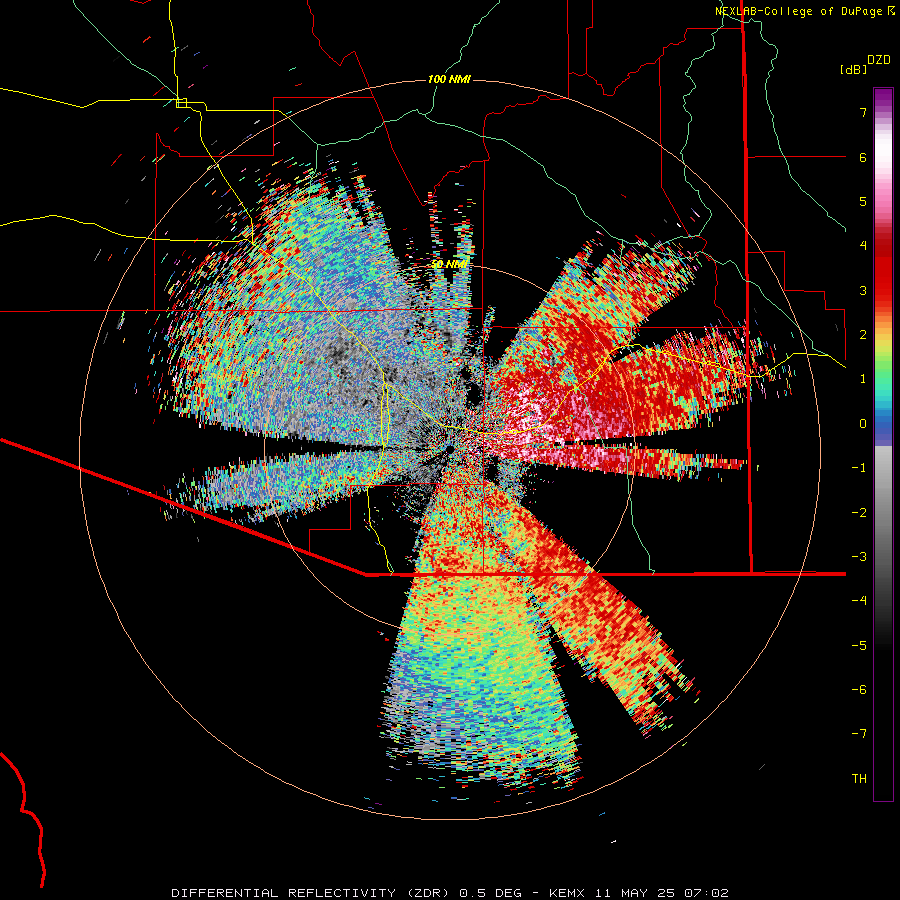The width and height of the screenshot is (900, 900).
Task: Click the 5 value on the color scale
Action: (x=863, y=201)
